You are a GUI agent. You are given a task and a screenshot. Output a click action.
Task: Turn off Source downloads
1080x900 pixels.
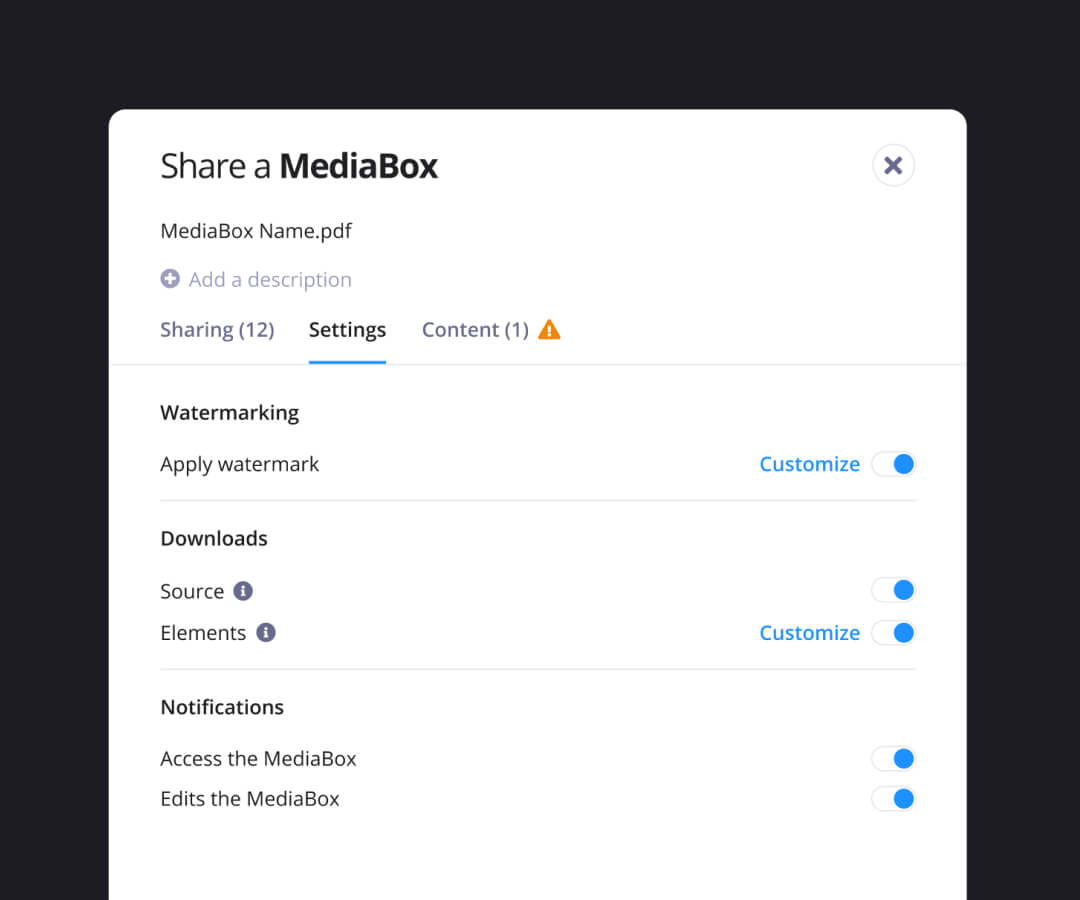893,590
